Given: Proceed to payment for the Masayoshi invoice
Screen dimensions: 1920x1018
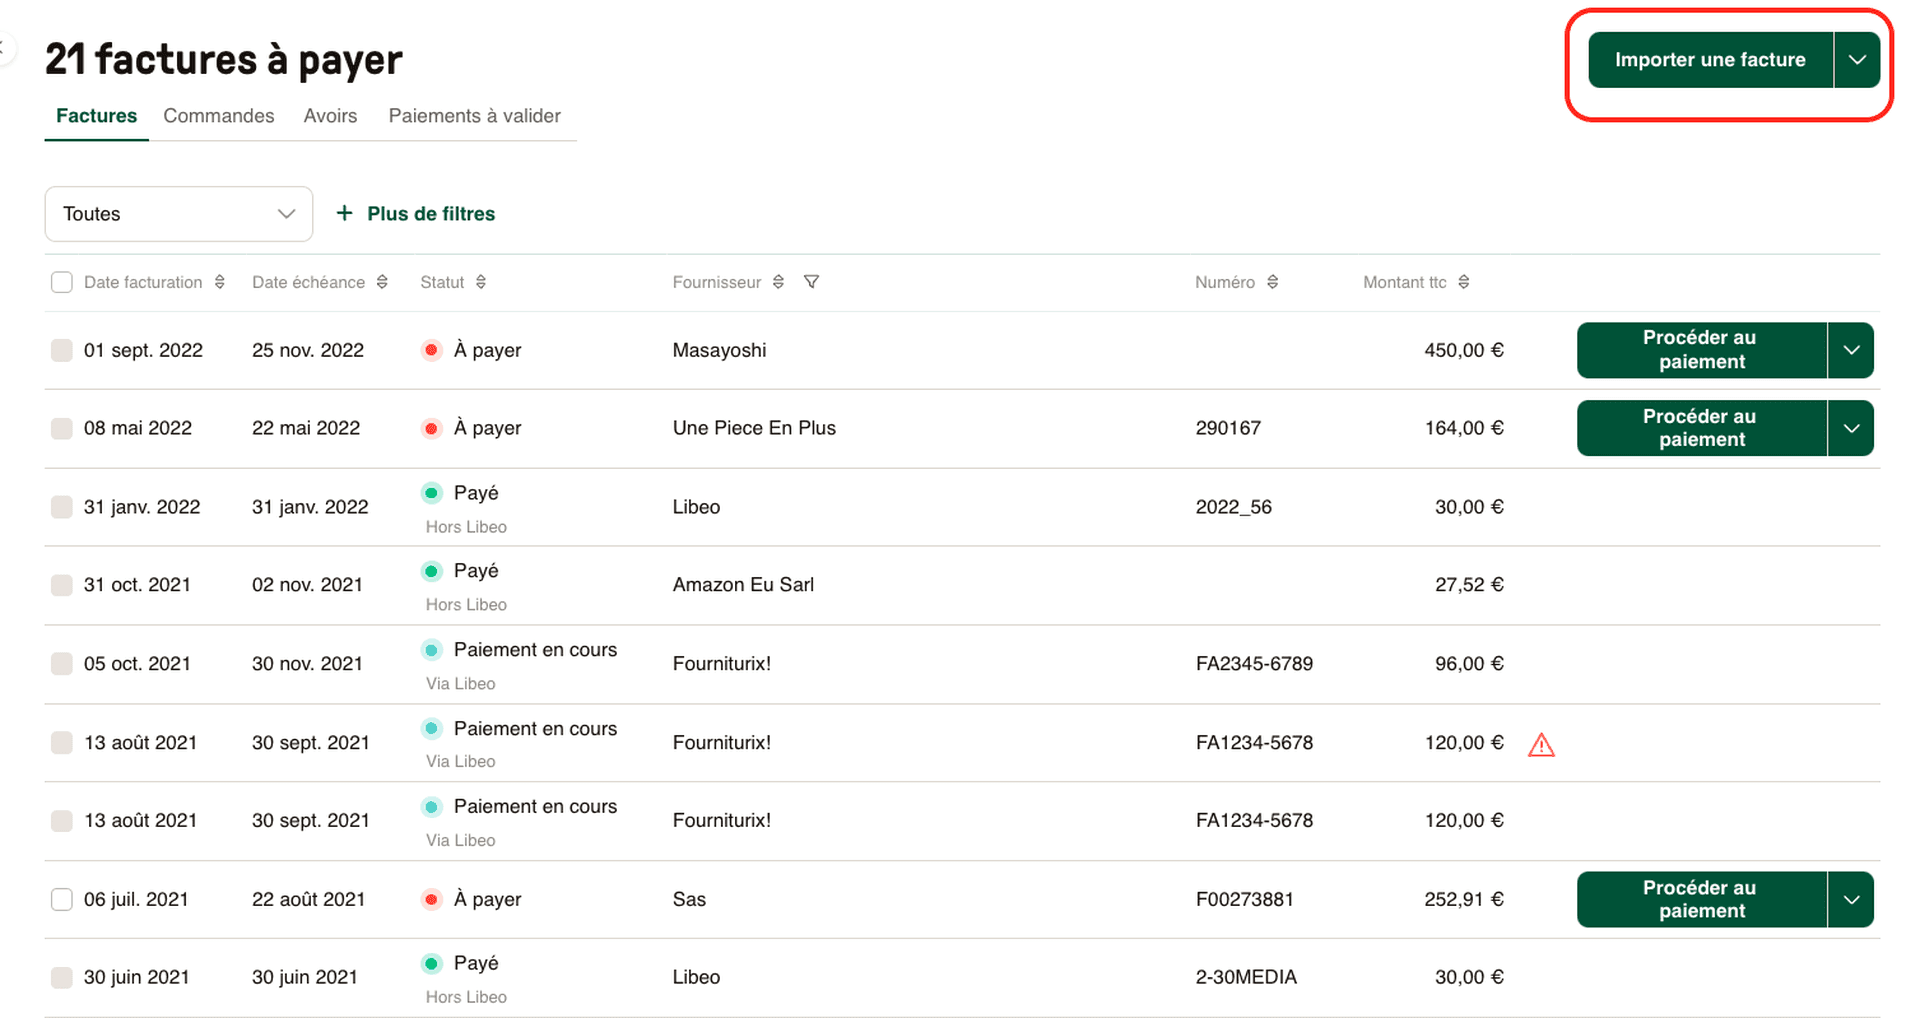Looking at the screenshot, I should 1699,350.
